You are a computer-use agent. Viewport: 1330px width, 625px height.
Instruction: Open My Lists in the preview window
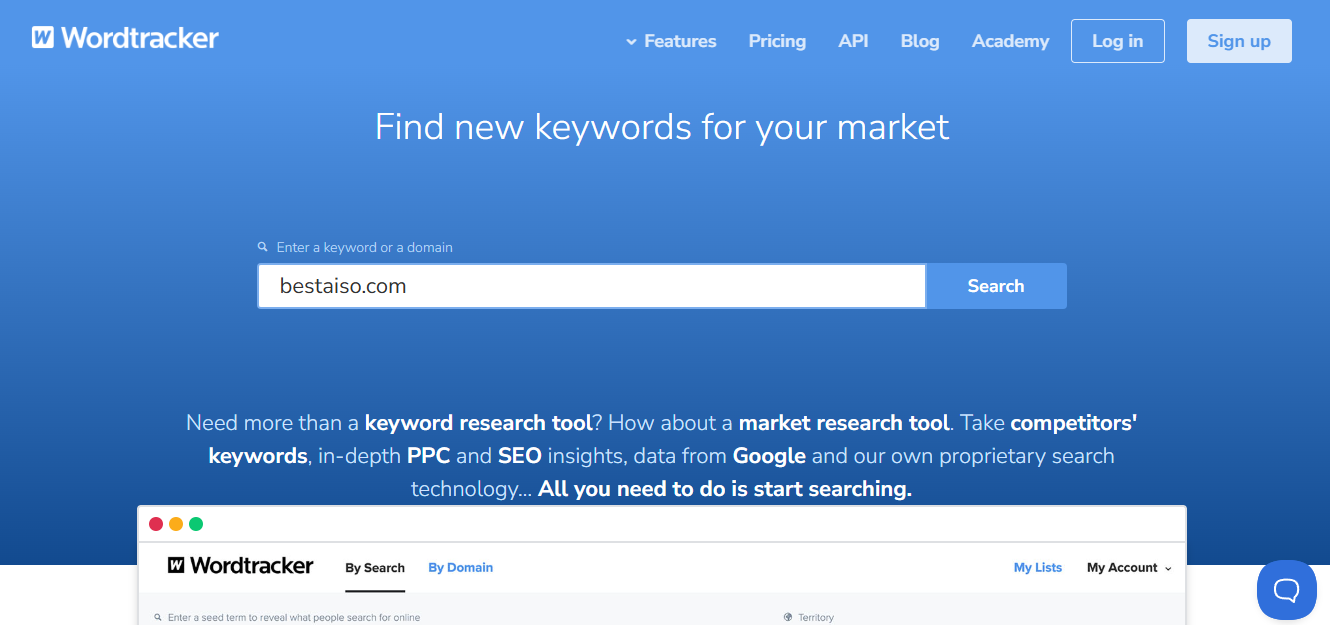(x=1038, y=568)
